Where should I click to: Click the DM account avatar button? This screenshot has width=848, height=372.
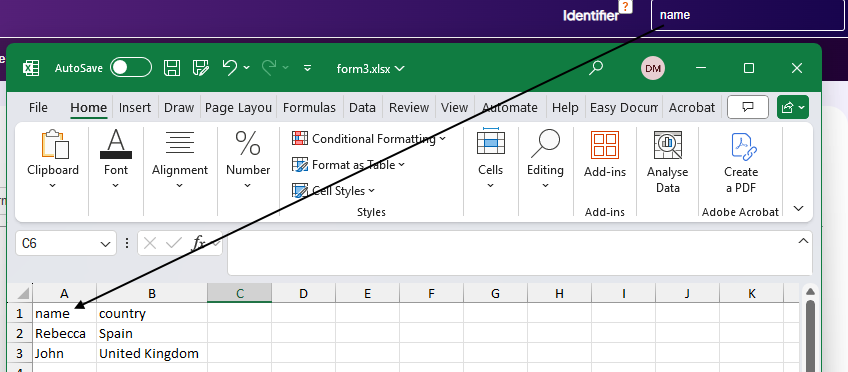pos(653,68)
